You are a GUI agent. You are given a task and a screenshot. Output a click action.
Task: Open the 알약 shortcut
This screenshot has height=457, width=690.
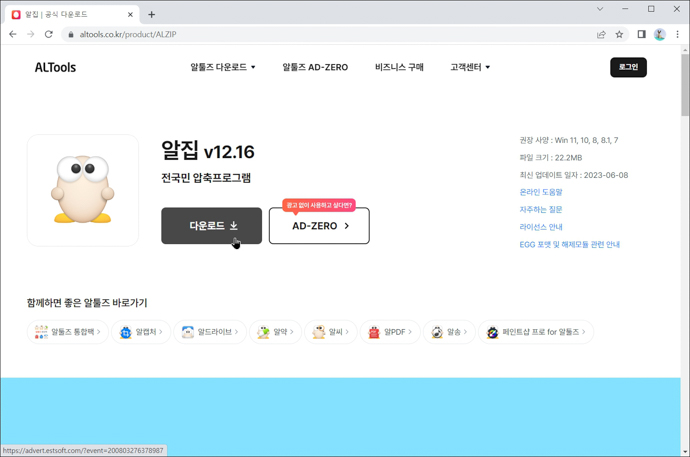click(x=275, y=332)
